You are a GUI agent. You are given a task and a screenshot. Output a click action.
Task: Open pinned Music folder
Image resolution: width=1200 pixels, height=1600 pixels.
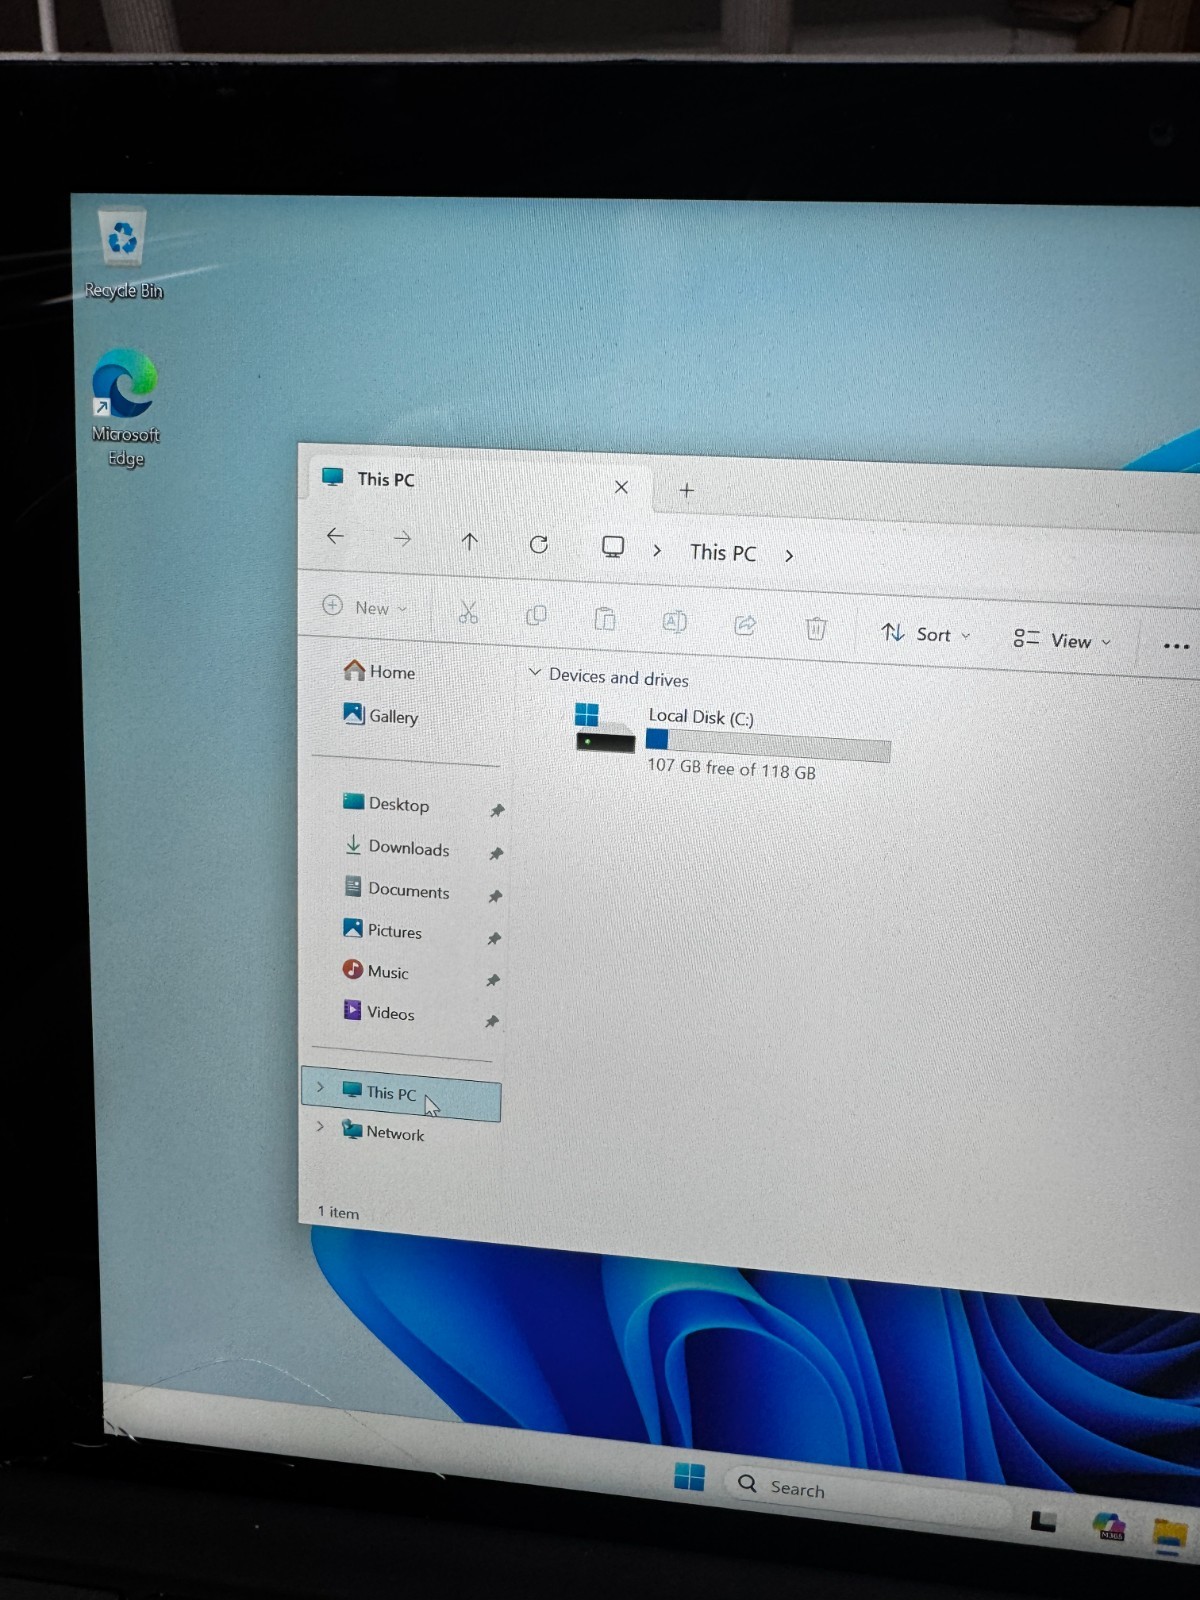(x=376, y=971)
